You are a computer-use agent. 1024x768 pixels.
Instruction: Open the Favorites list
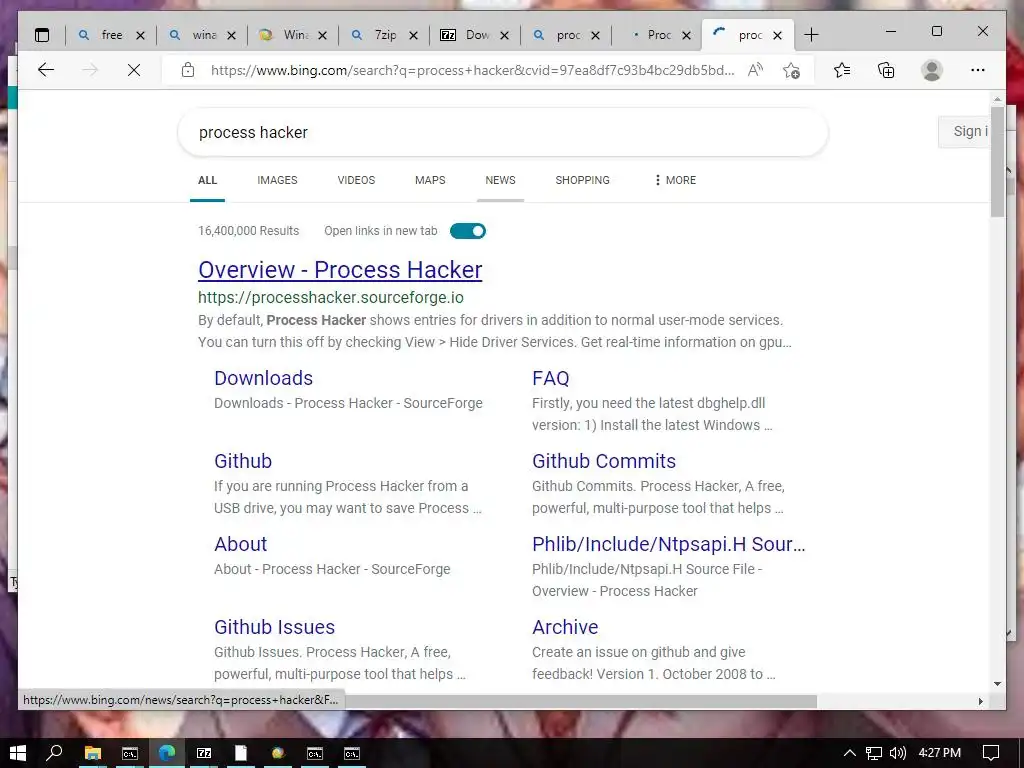click(x=842, y=70)
